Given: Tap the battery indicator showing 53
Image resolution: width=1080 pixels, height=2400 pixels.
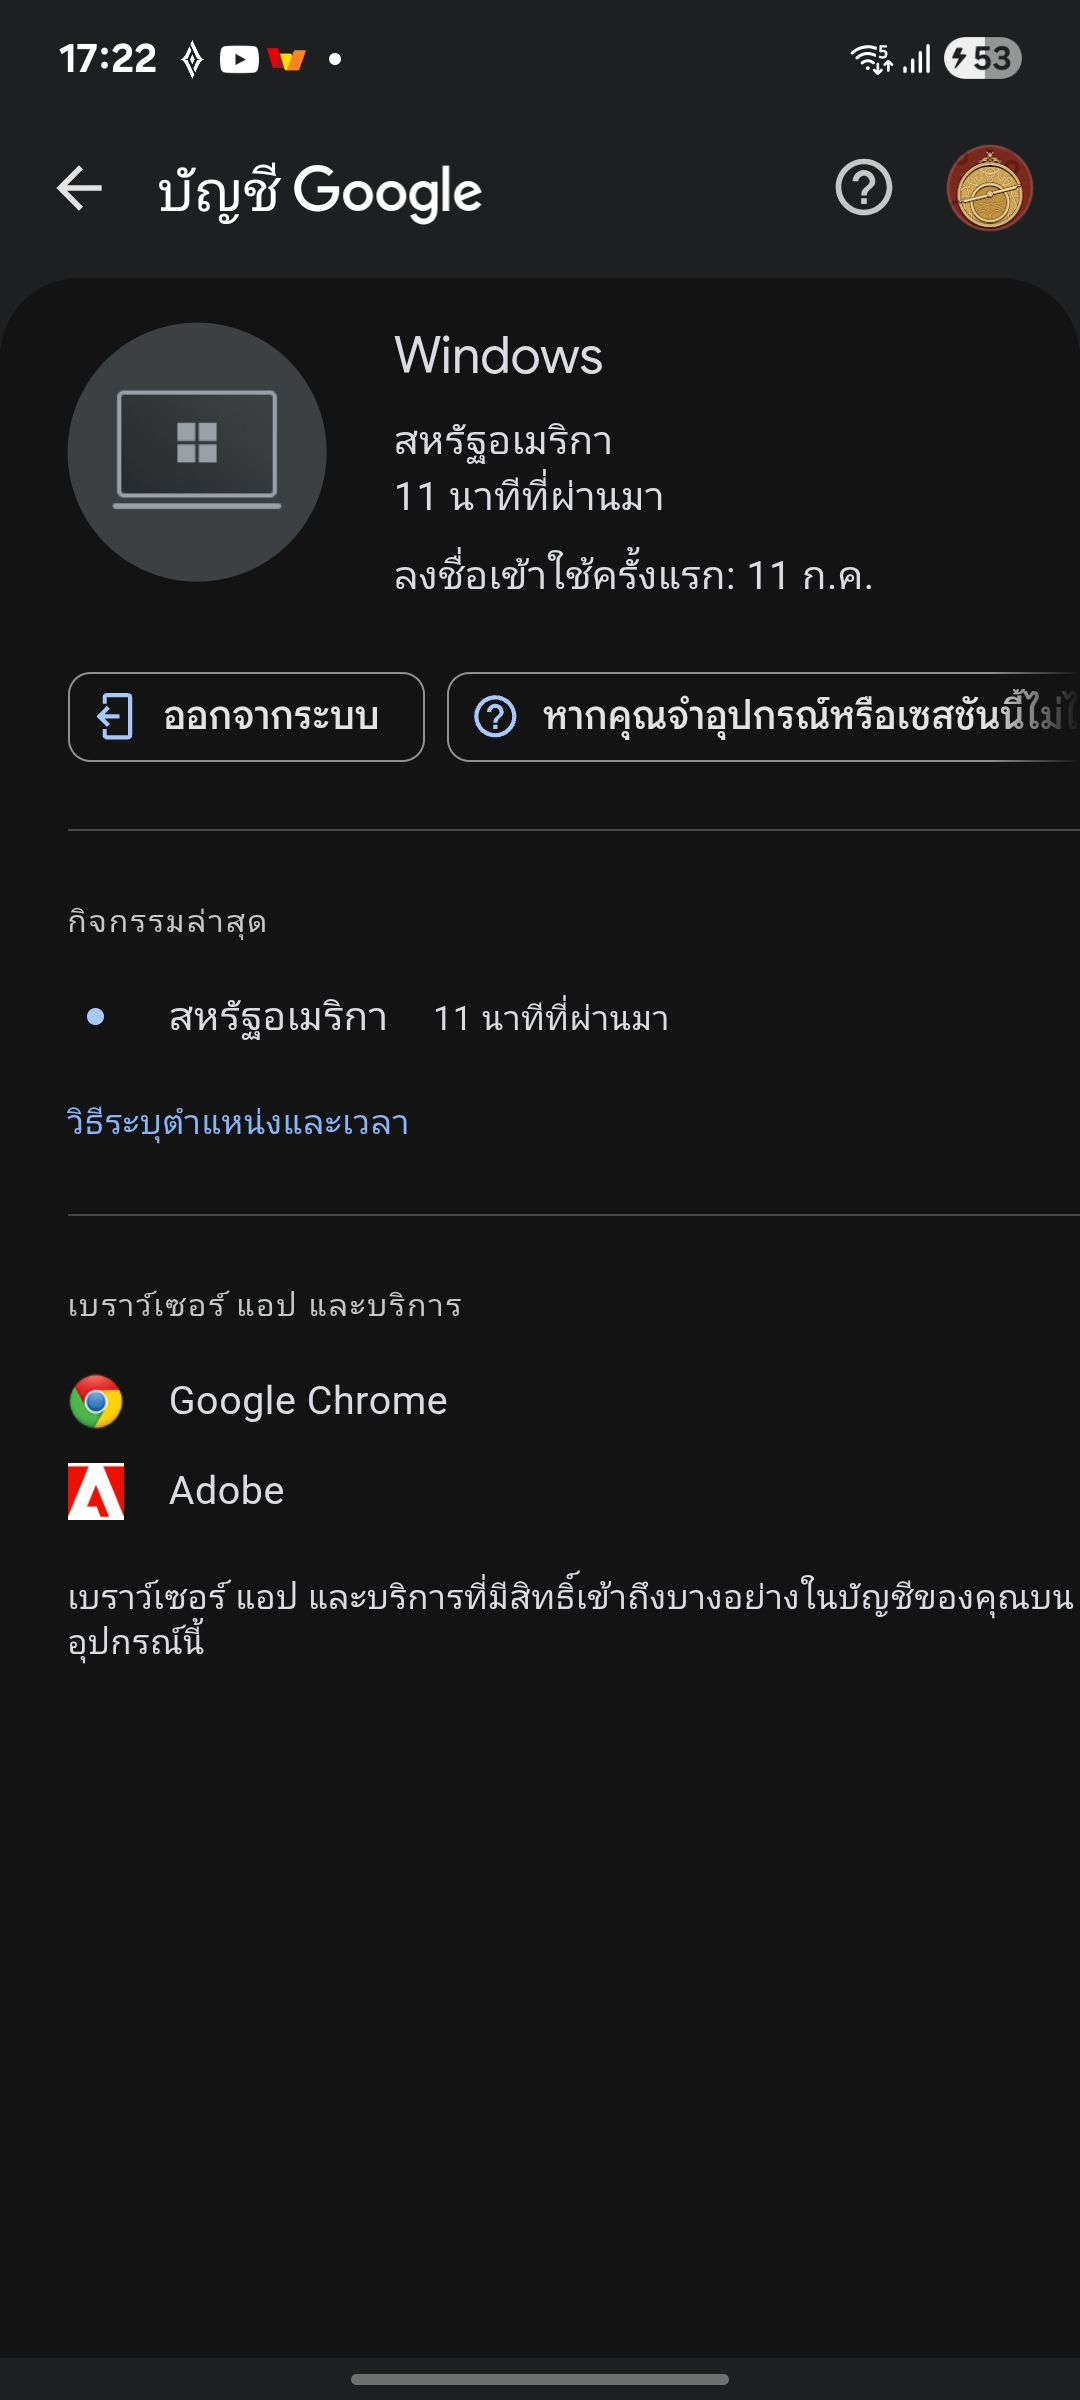Looking at the screenshot, I should [982, 59].
